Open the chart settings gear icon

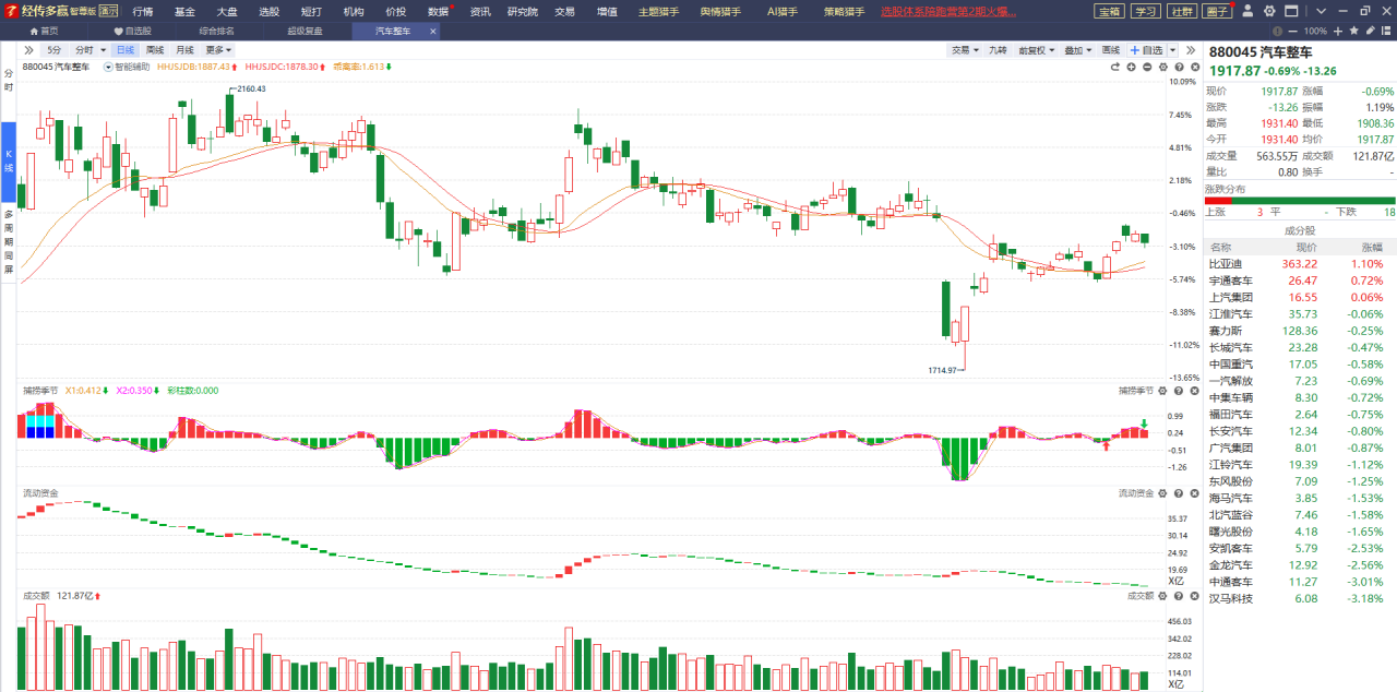coord(1164,67)
